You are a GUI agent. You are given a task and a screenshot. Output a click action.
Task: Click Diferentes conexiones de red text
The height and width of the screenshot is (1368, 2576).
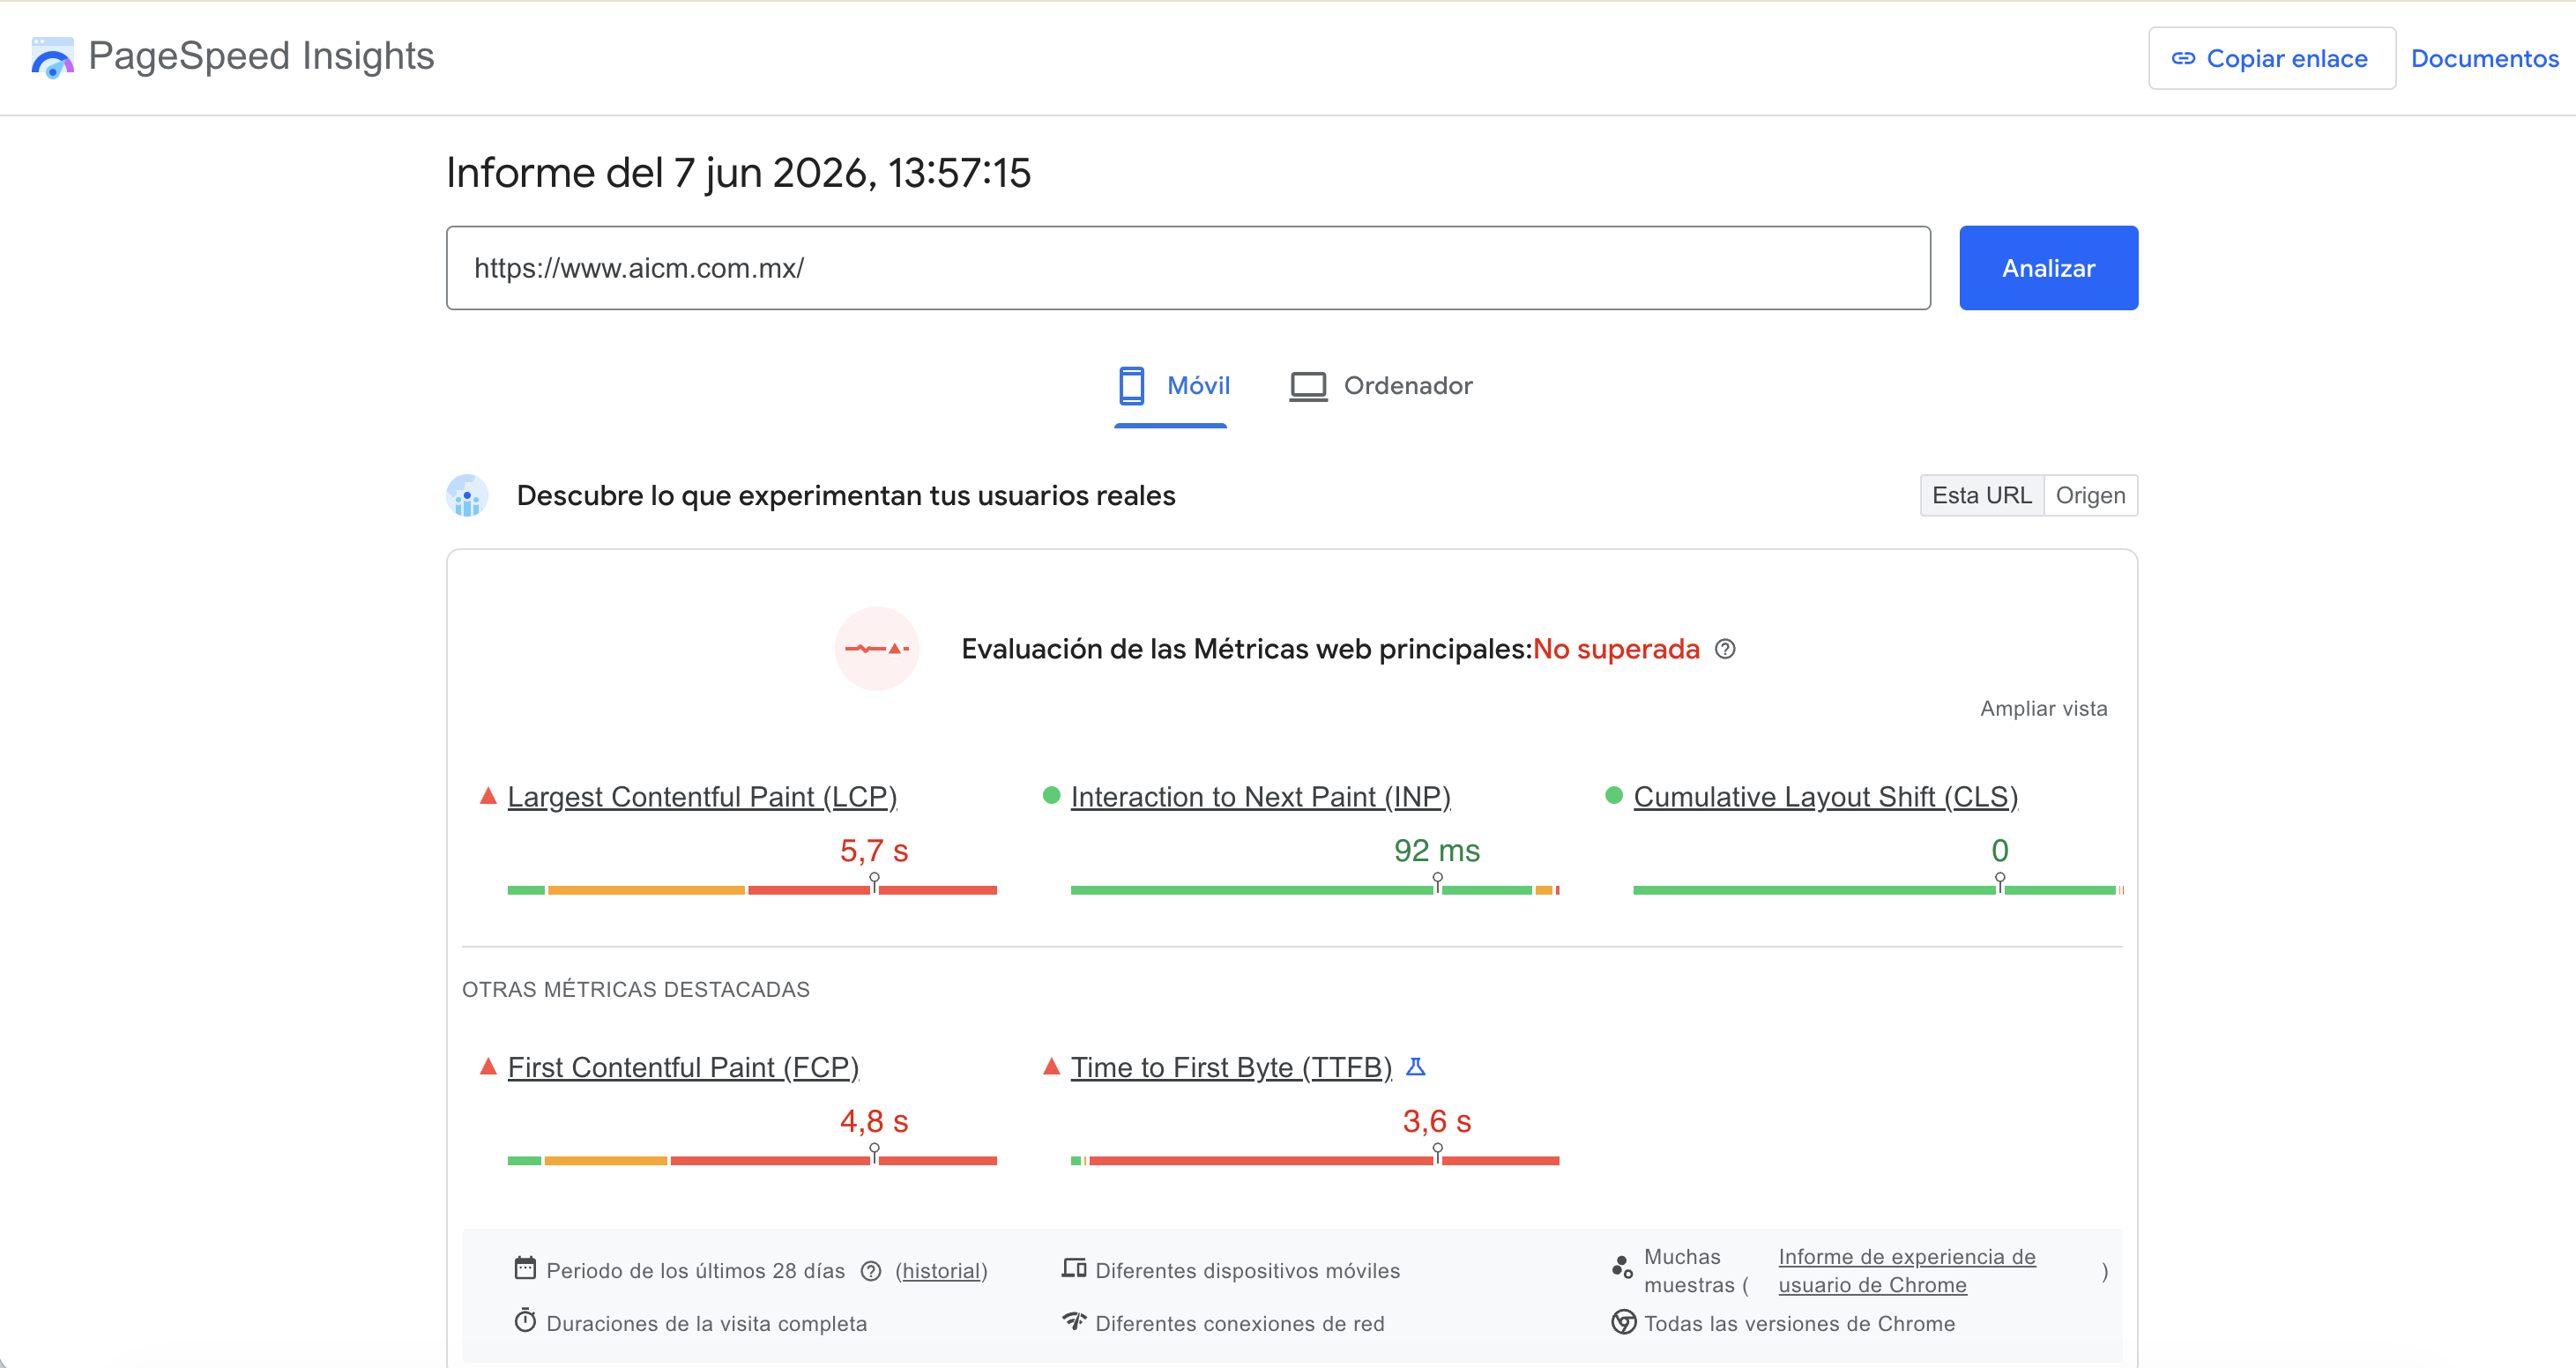[x=1239, y=1324]
